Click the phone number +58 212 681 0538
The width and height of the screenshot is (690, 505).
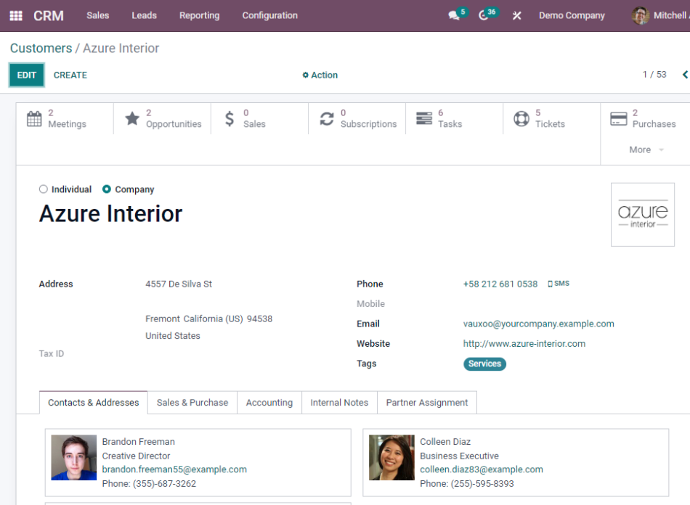tap(500, 284)
